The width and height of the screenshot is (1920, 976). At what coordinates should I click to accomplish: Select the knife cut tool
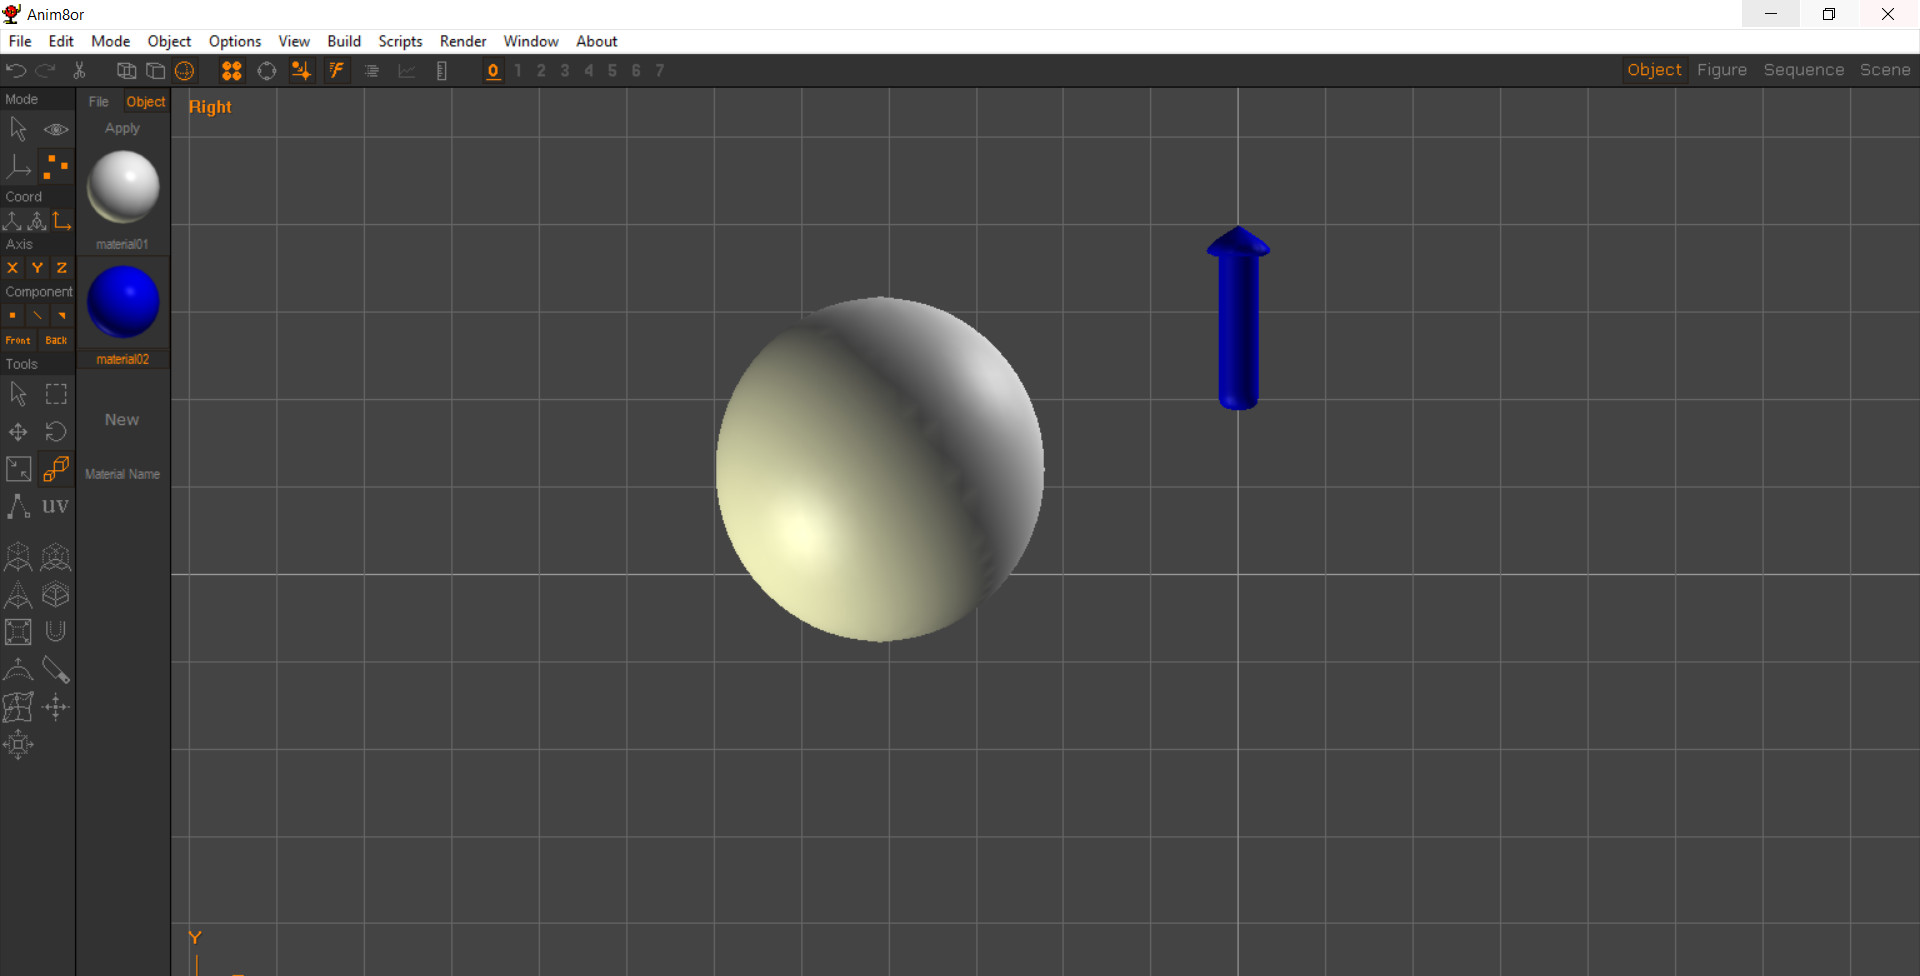coord(56,670)
